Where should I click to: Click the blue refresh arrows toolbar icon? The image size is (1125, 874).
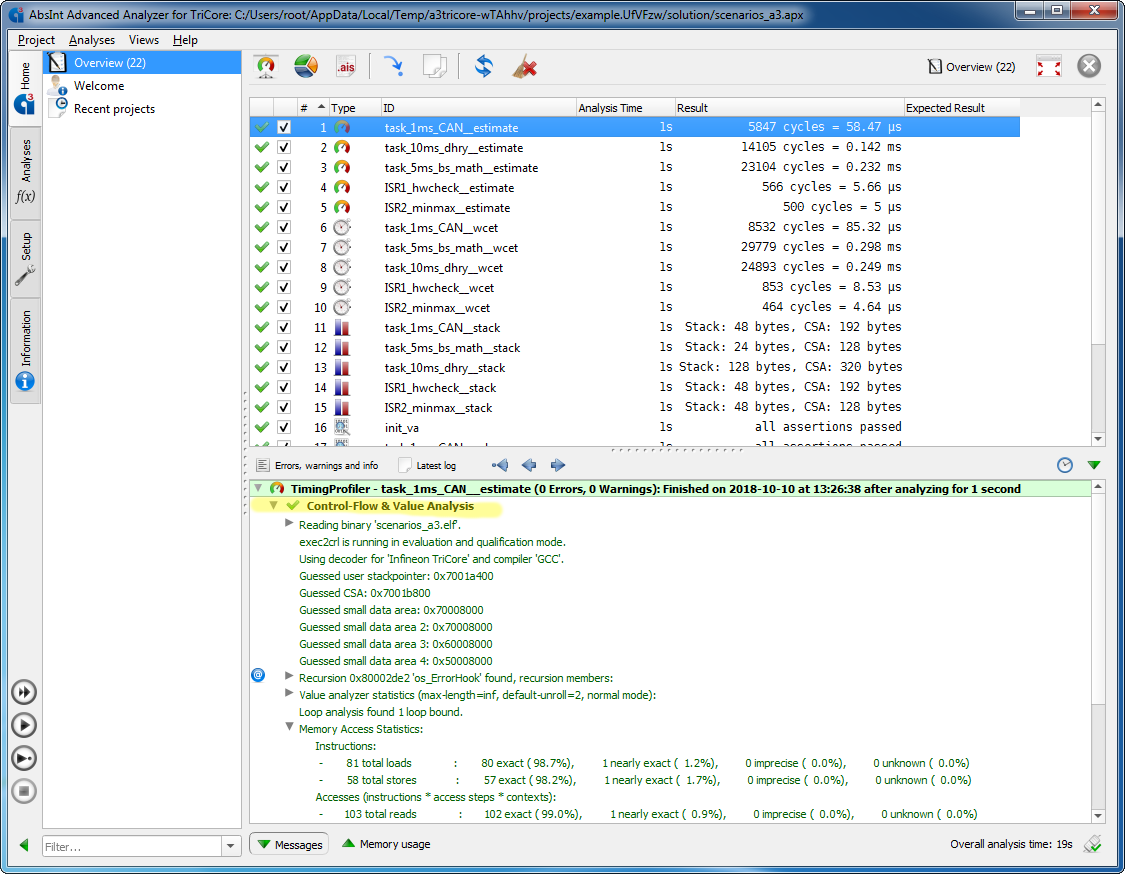tap(484, 67)
